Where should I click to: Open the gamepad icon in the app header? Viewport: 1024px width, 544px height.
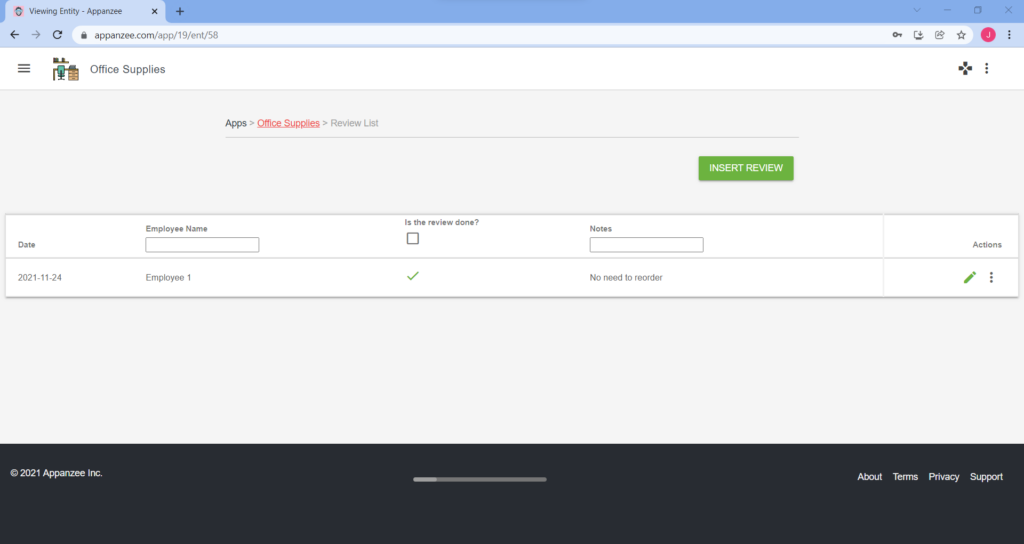tap(965, 69)
